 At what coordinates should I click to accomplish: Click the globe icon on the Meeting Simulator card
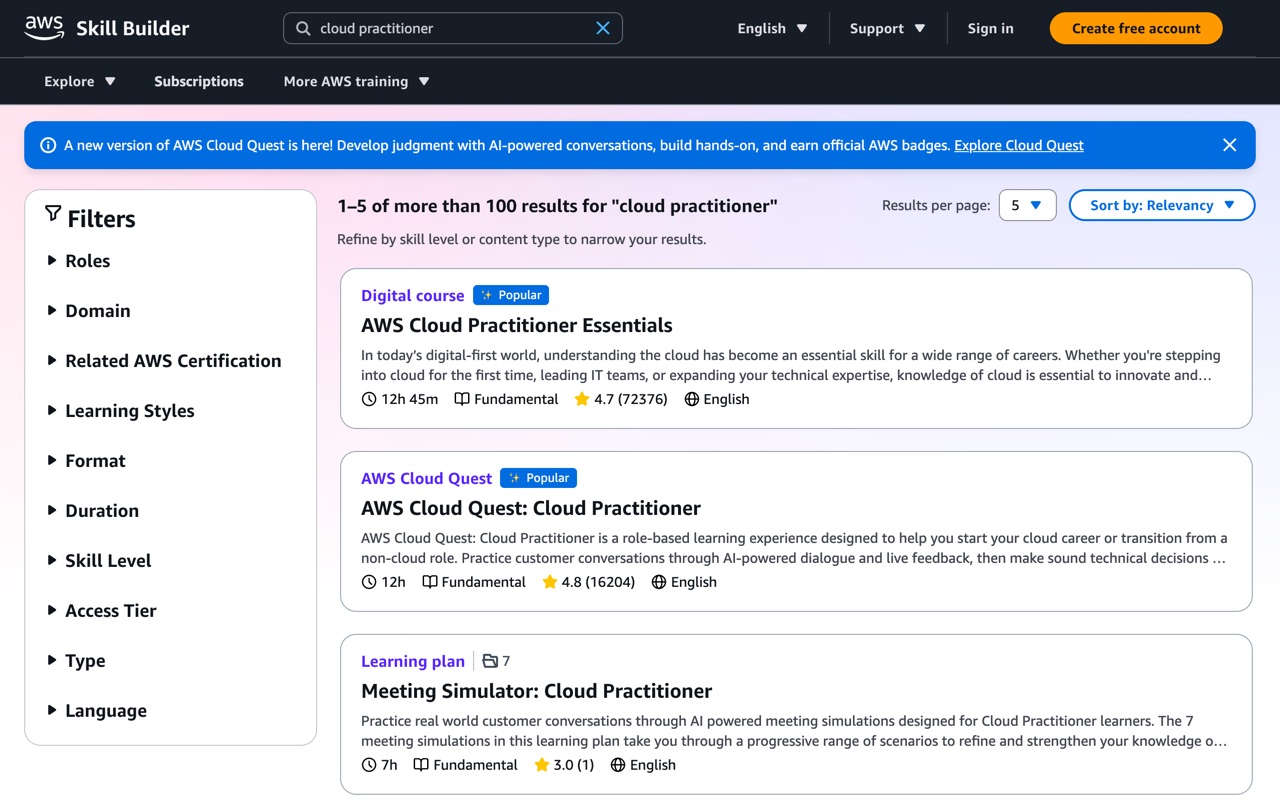618,765
